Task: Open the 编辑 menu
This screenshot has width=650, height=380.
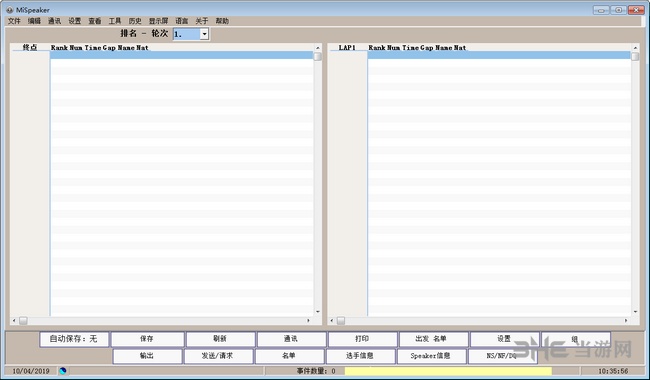Action: coord(34,21)
